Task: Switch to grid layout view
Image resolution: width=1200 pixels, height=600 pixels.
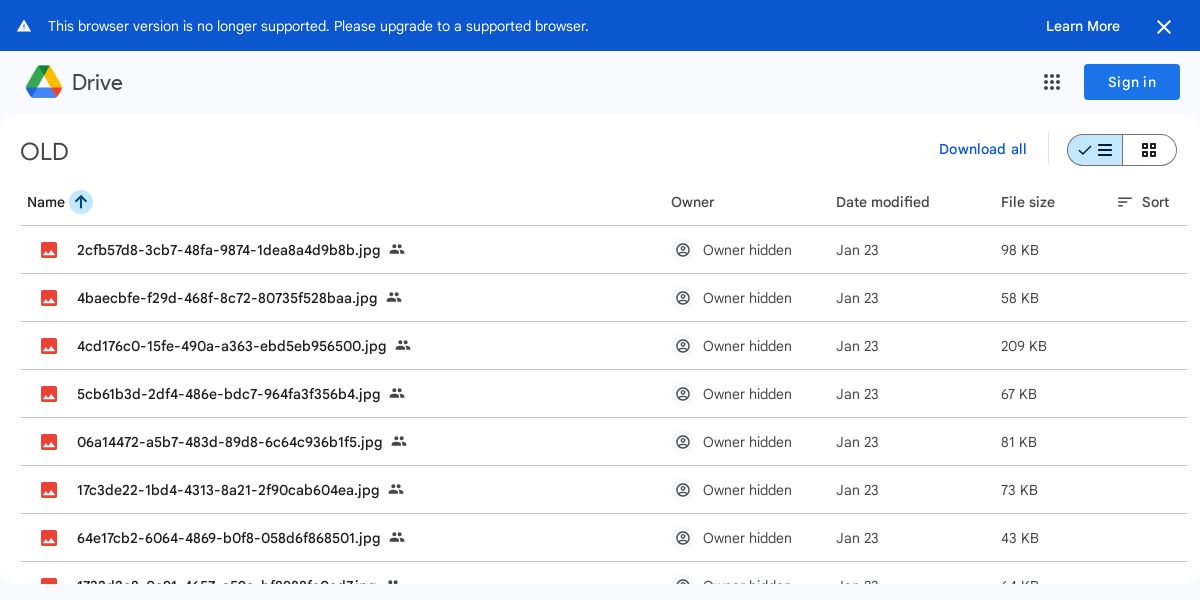Action: (x=1149, y=150)
